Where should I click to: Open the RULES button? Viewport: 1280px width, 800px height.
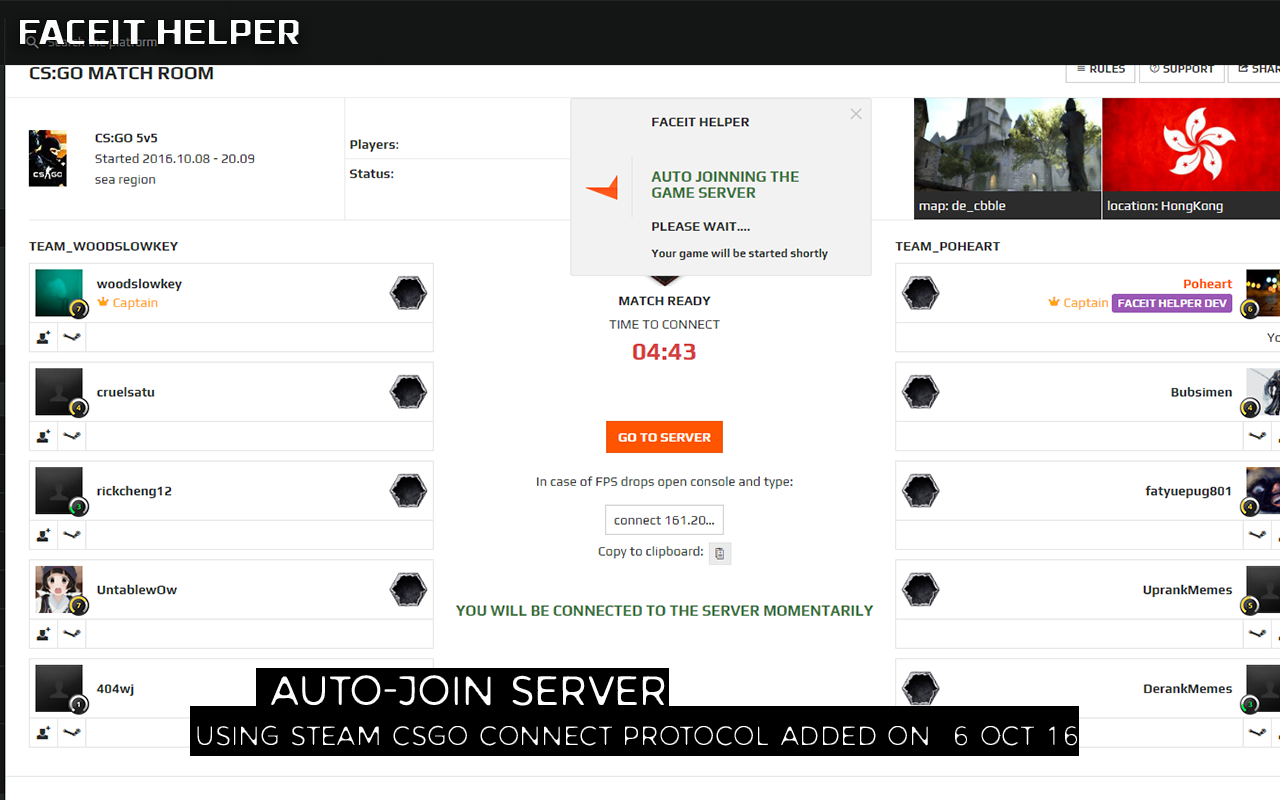click(x=1100, y=69)
